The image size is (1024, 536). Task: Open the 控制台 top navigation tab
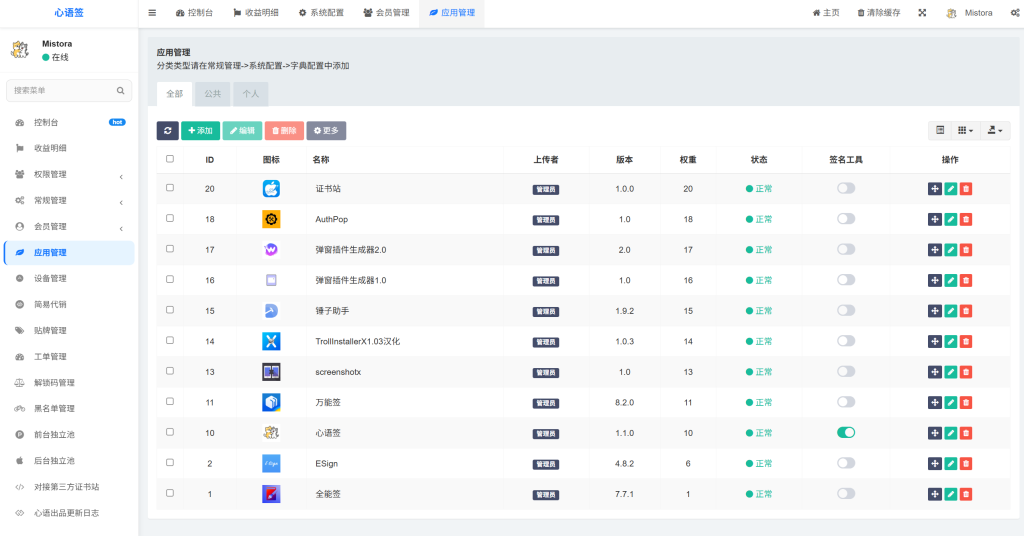pos(195,12)
